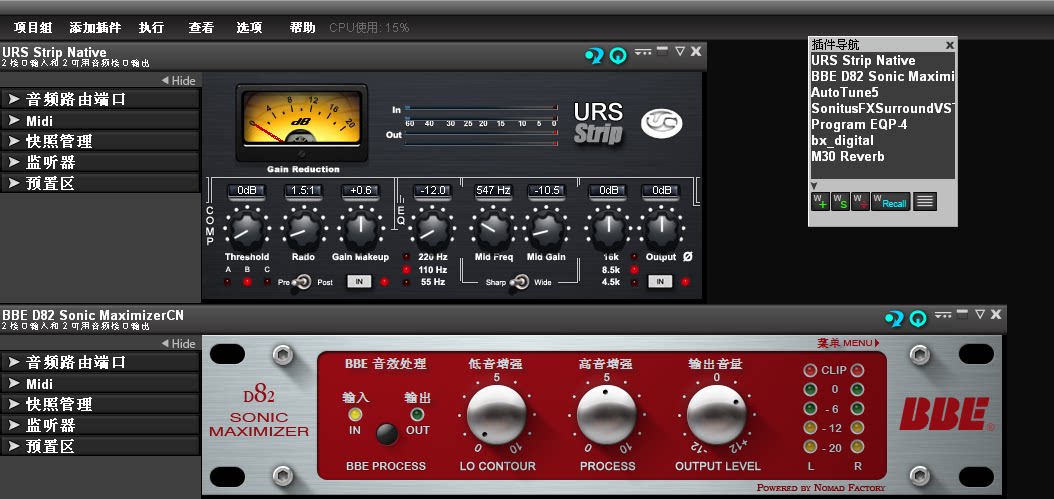Select compressor mode B LED

coord(247,282)
